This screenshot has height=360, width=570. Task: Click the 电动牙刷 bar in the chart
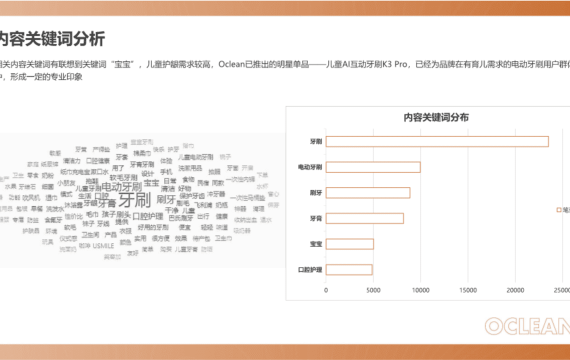click(373, 167)
